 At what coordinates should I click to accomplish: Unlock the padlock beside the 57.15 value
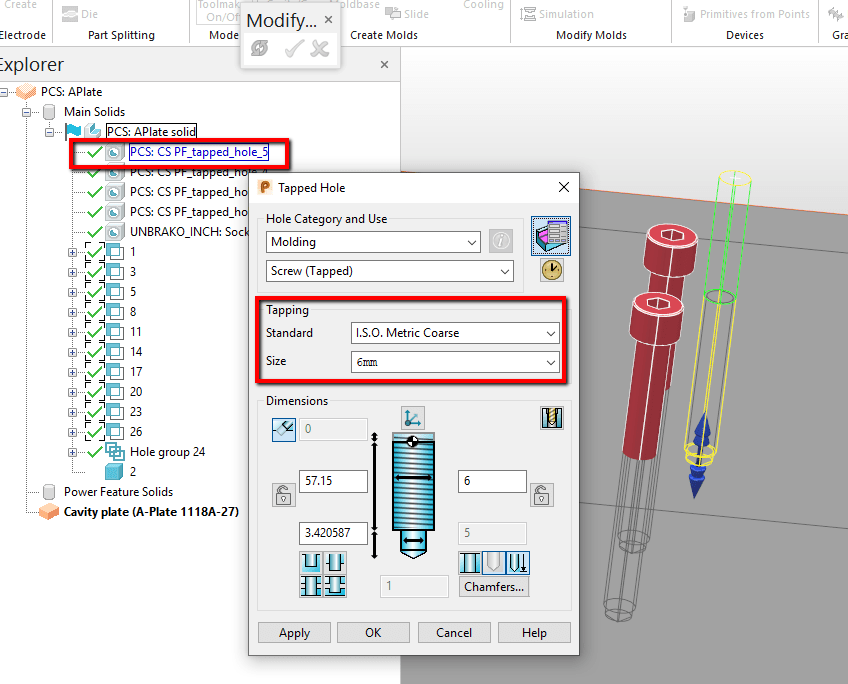pos(283,495)
